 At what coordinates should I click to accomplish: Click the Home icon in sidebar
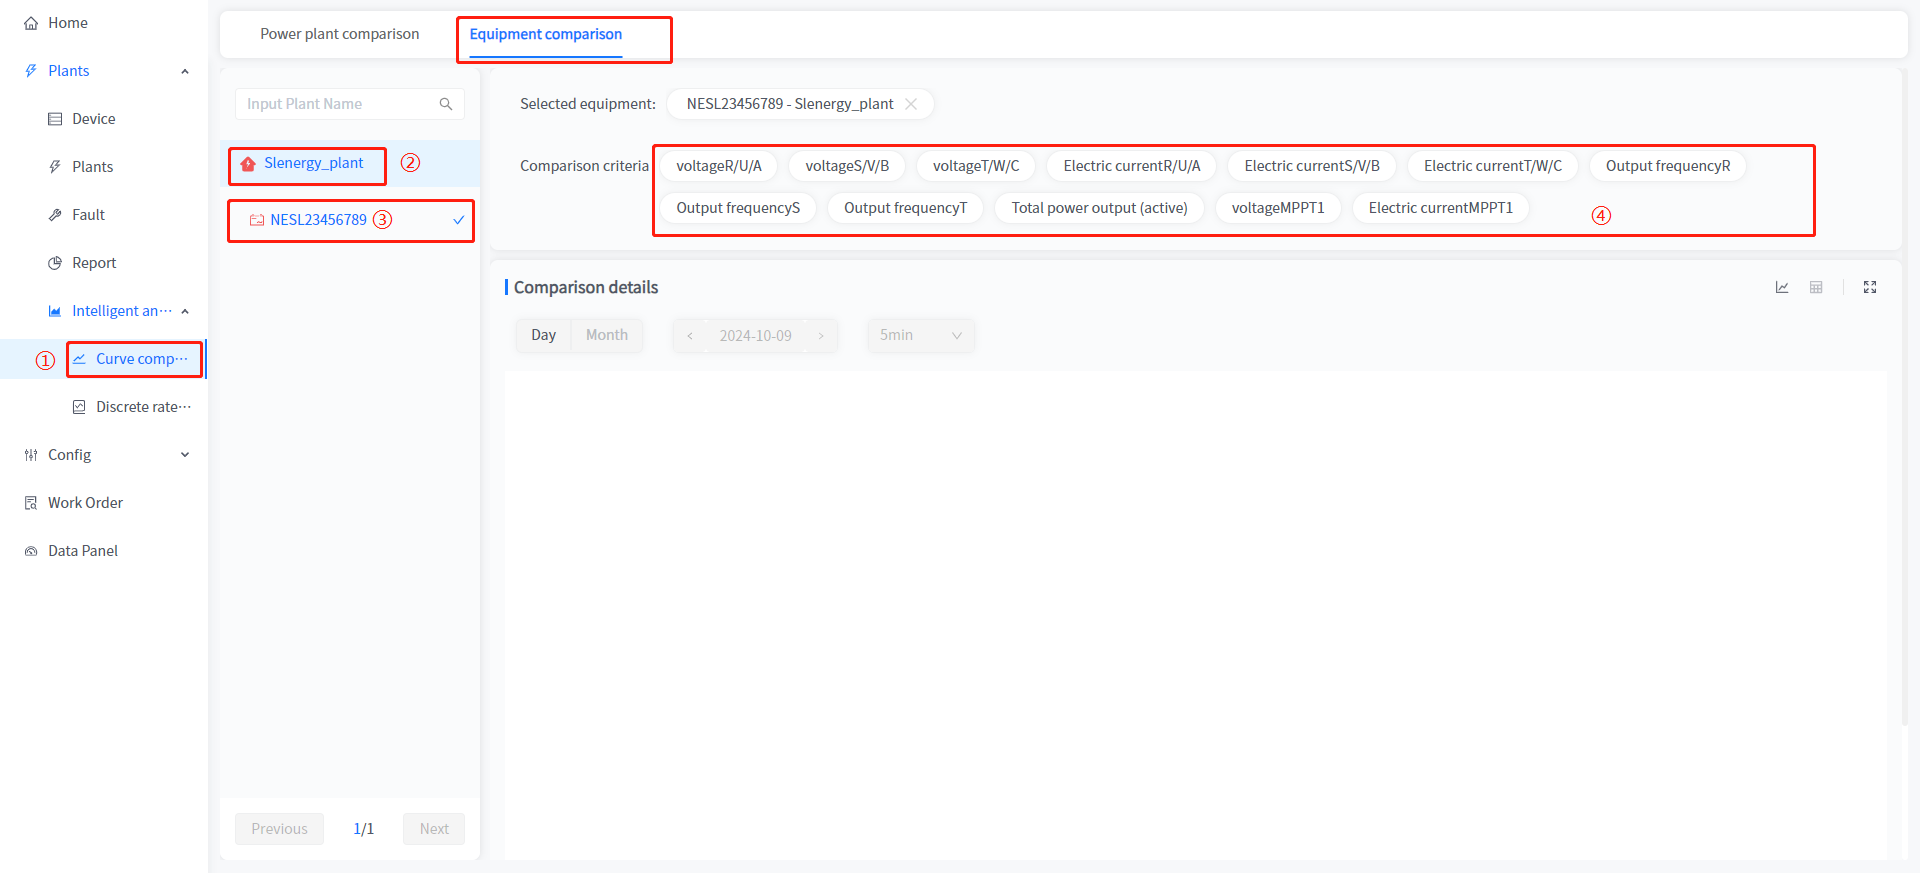[x=31, y=23]
